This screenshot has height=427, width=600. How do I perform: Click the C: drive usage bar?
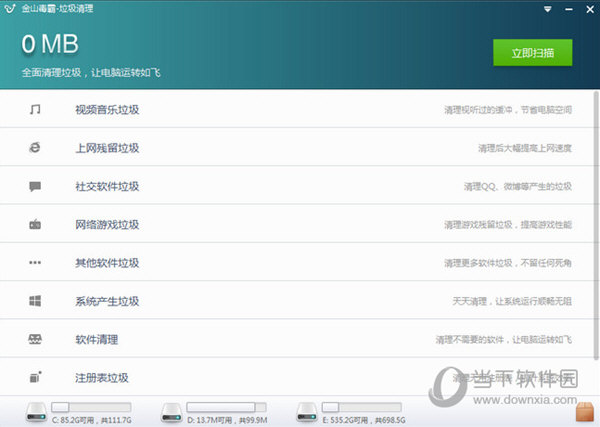click(x=92, y=406)
